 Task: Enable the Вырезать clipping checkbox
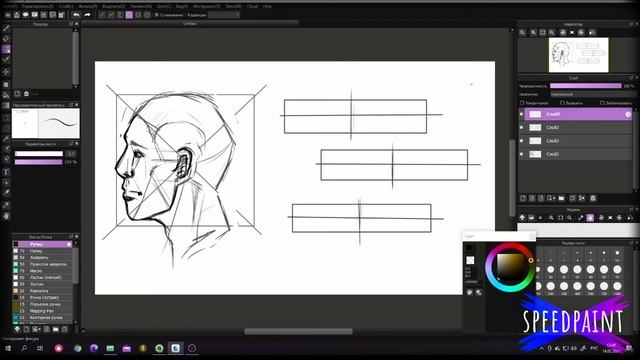[x=562, y=103]
